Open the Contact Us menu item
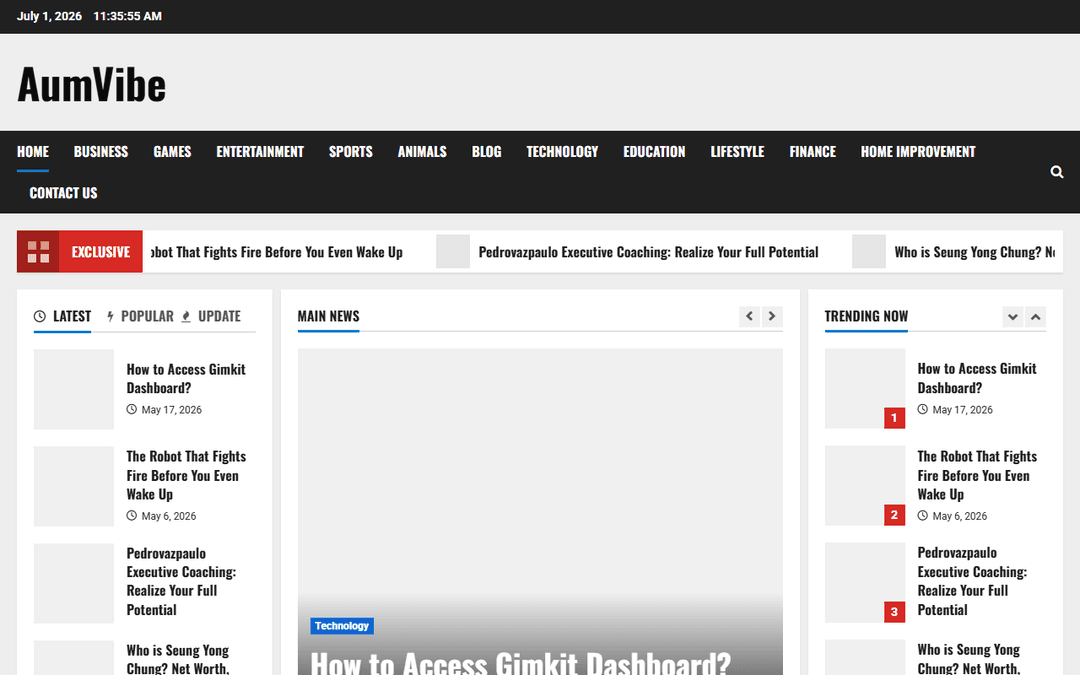Viewport: 1080px width, 675px height. click(x=63, y=193)
